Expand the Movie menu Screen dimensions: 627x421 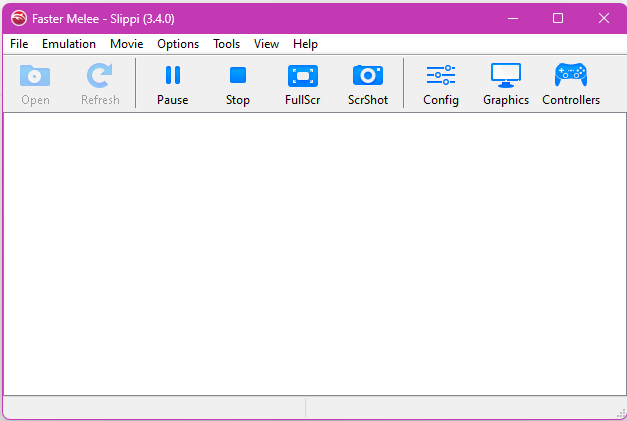(x=127, y=44)
